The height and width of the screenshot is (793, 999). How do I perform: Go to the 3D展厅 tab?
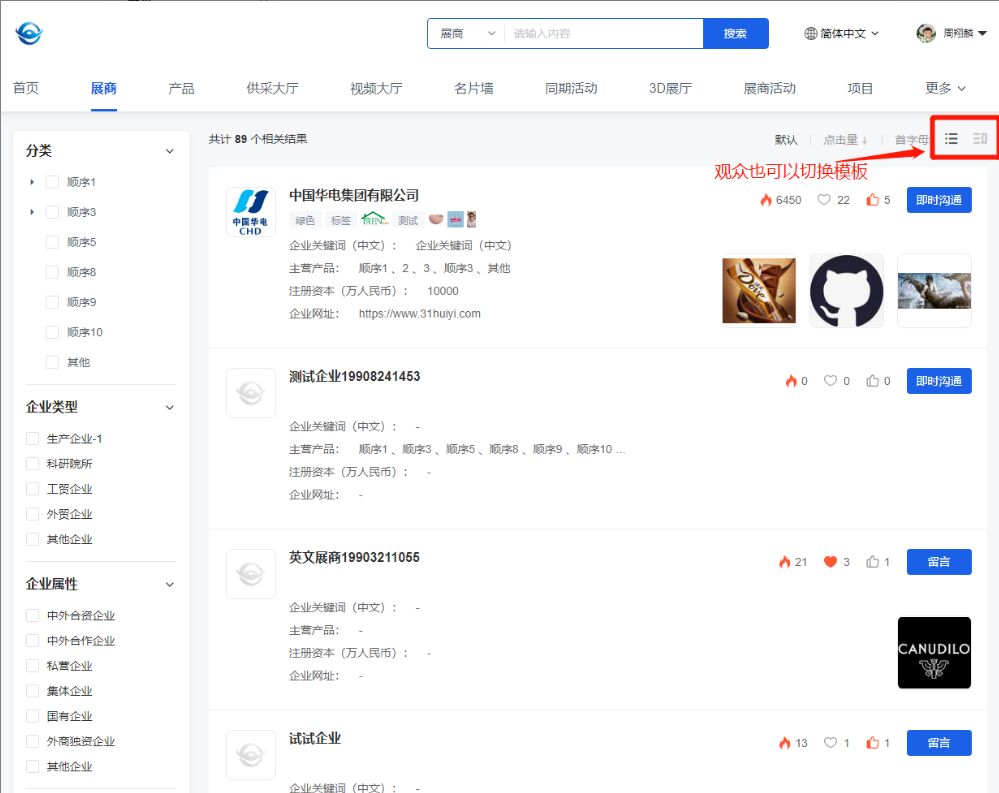[670, 88]
